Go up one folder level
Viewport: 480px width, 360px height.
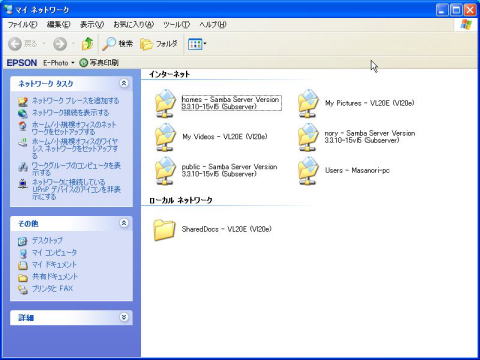pyautogui.click(x=87, y=44)
